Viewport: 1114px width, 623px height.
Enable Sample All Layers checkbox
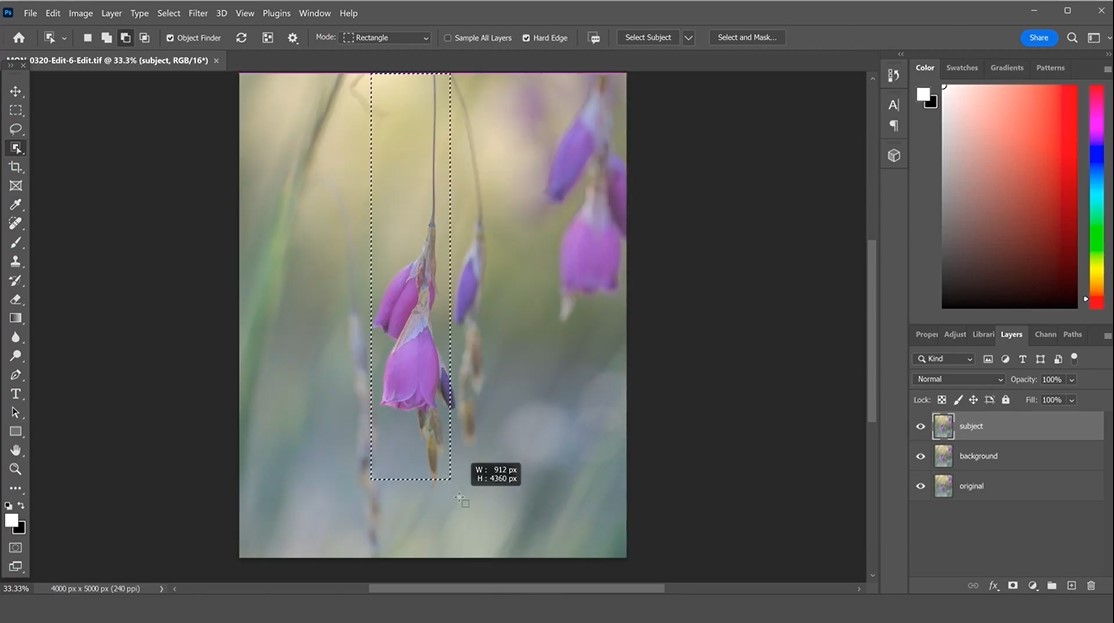[447, 38]
